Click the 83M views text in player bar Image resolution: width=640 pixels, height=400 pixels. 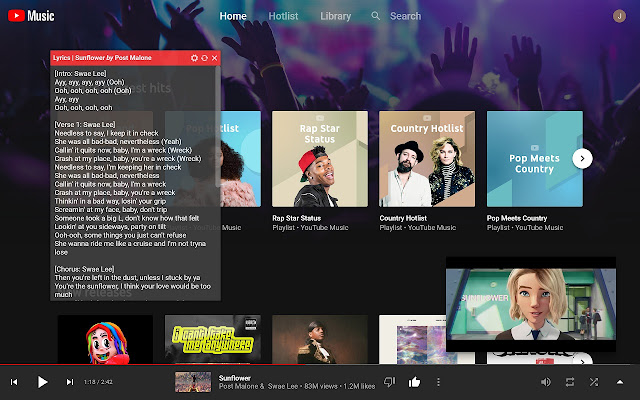[318, 387]
